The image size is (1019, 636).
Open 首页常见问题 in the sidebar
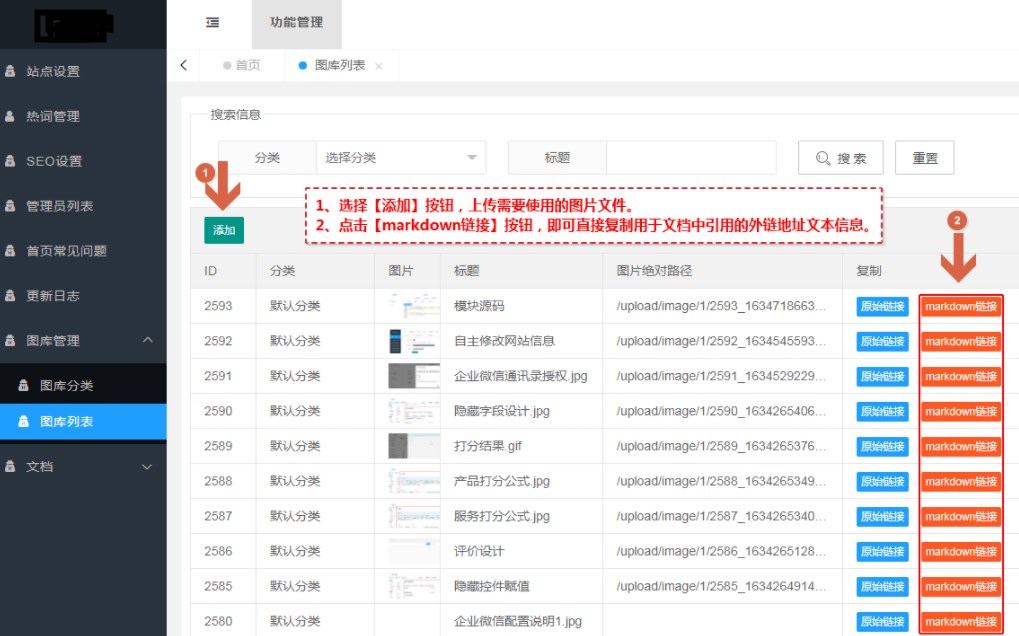[x=66, y=251]
